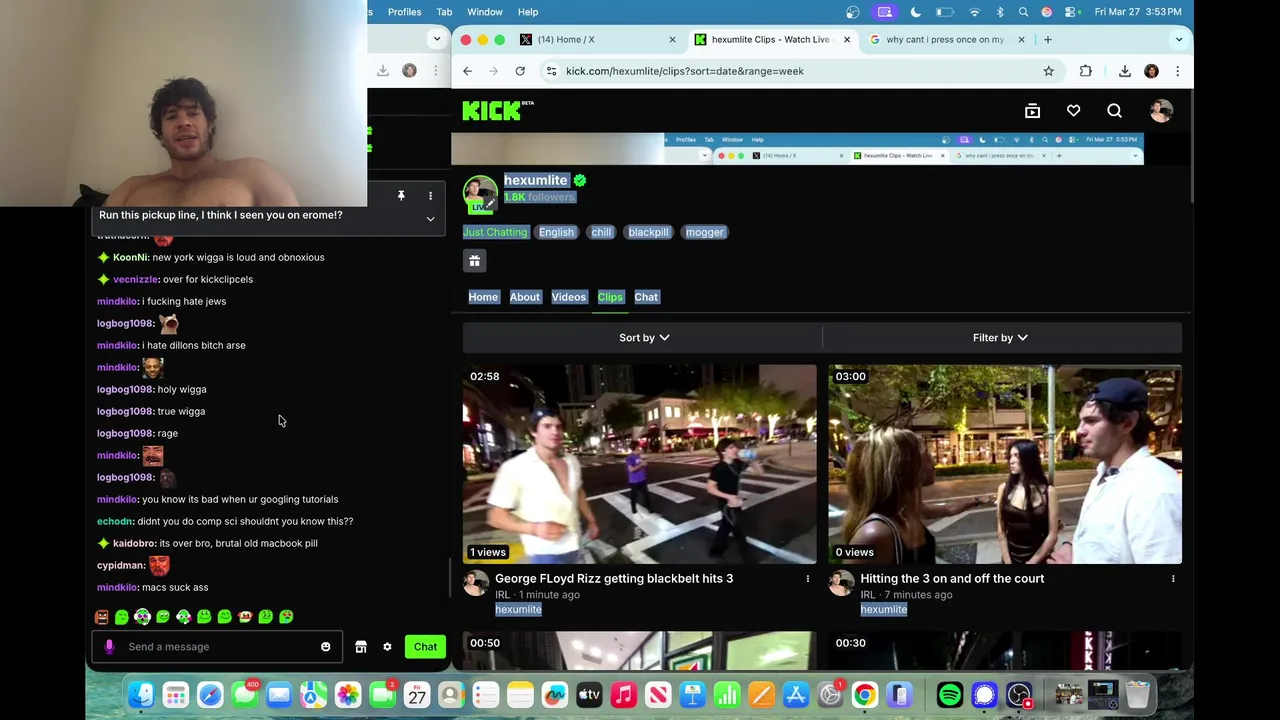The height and width of the screenshot is (720, 1280).
Task: Bookmark this page with the star icon
Action: click(1048, 71)
